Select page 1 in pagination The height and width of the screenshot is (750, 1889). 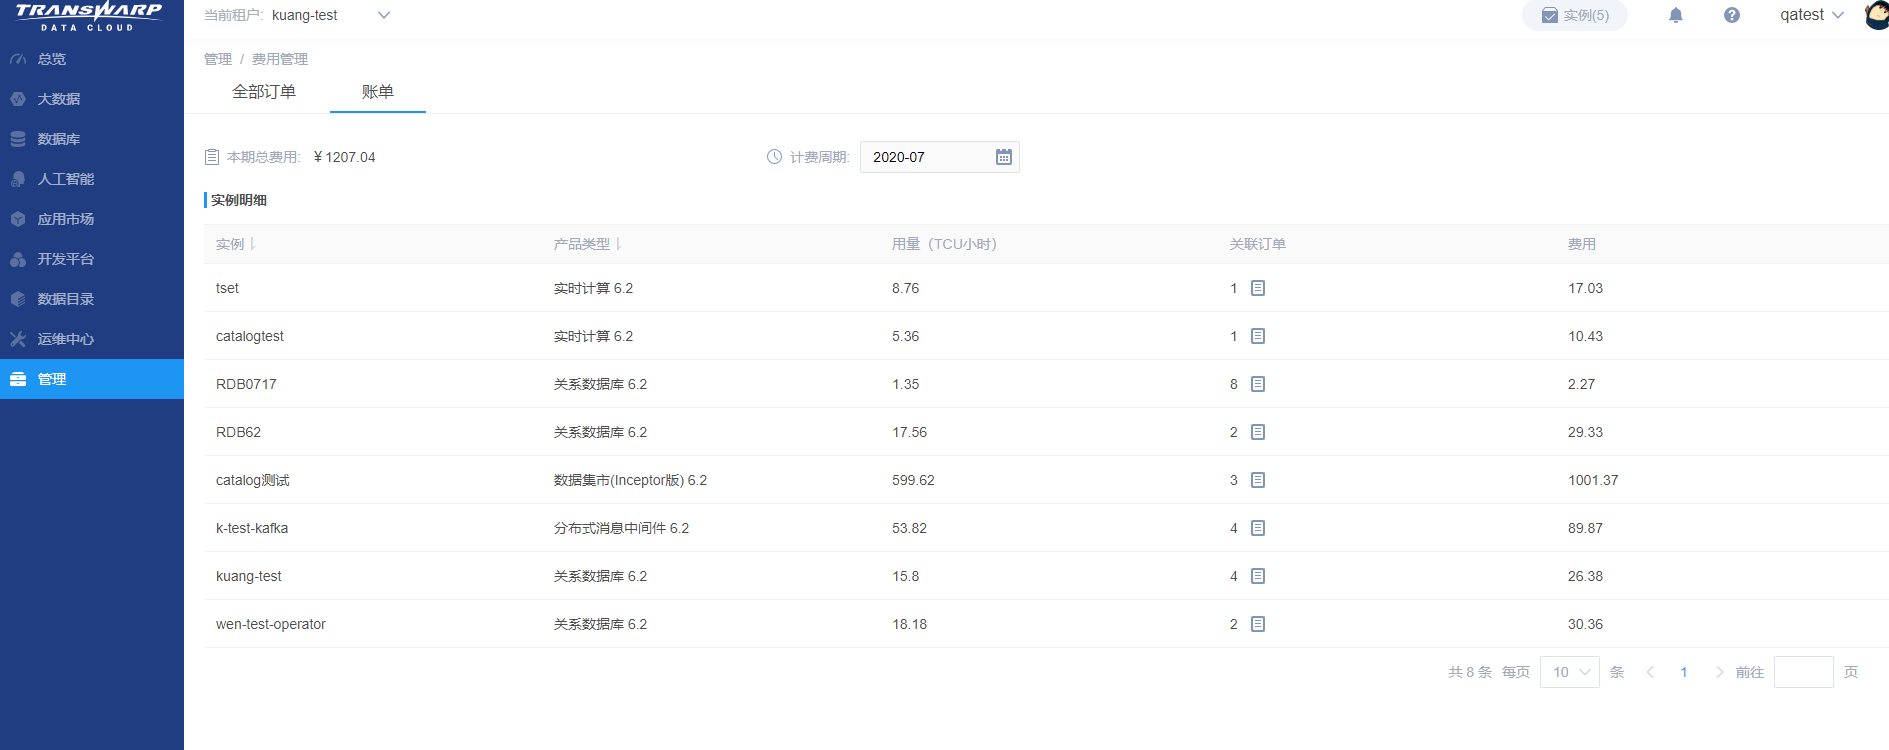click(x=1684, y=672)
